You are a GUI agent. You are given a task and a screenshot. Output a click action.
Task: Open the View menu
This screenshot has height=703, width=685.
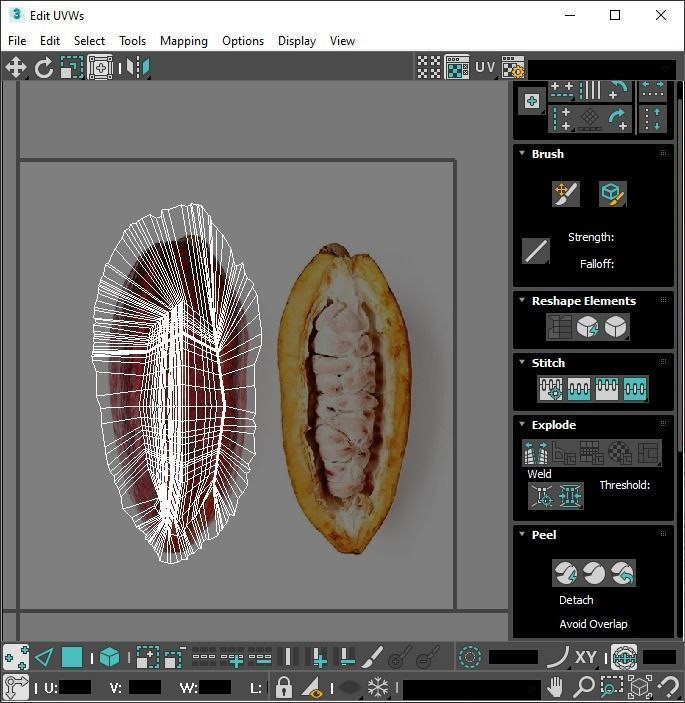342,41
